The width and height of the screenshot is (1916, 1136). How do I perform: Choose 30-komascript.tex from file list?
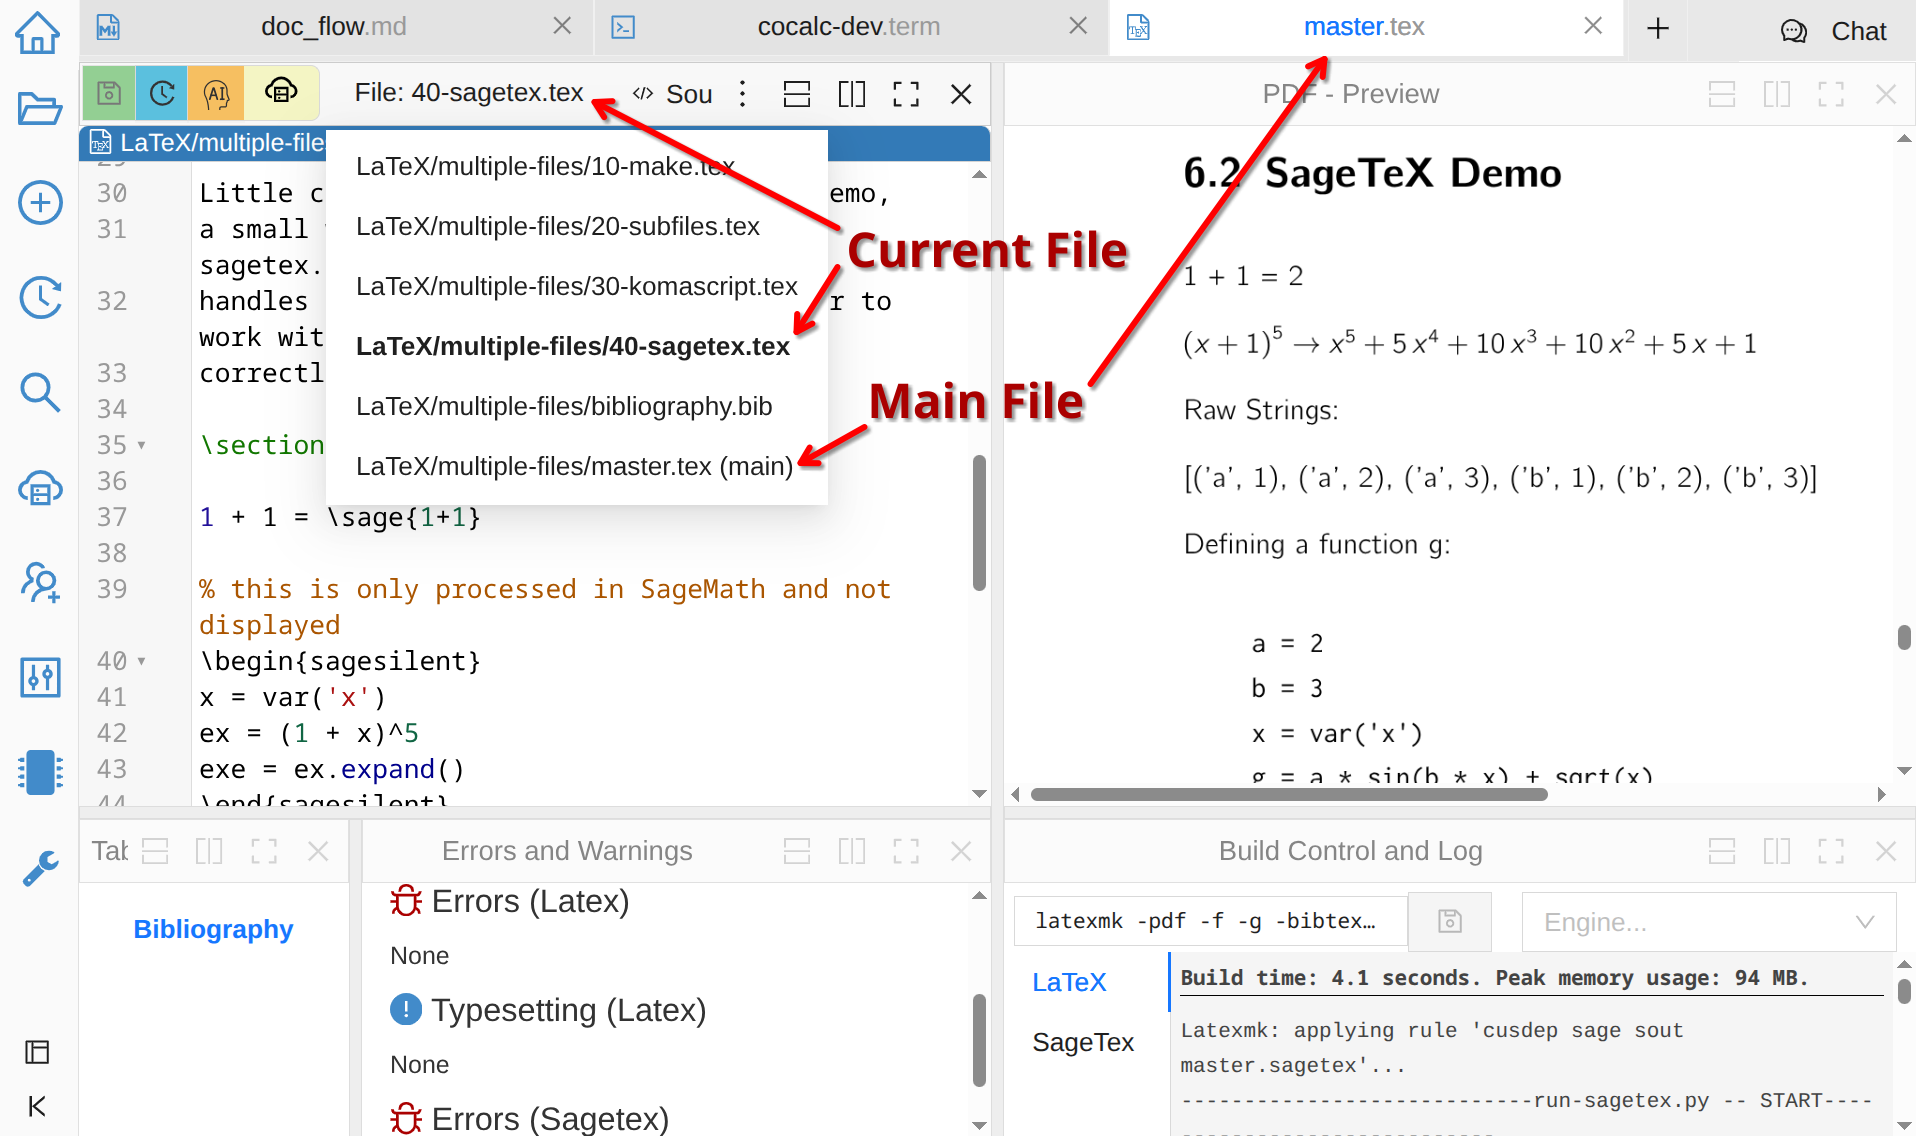(x=577, y=287)
